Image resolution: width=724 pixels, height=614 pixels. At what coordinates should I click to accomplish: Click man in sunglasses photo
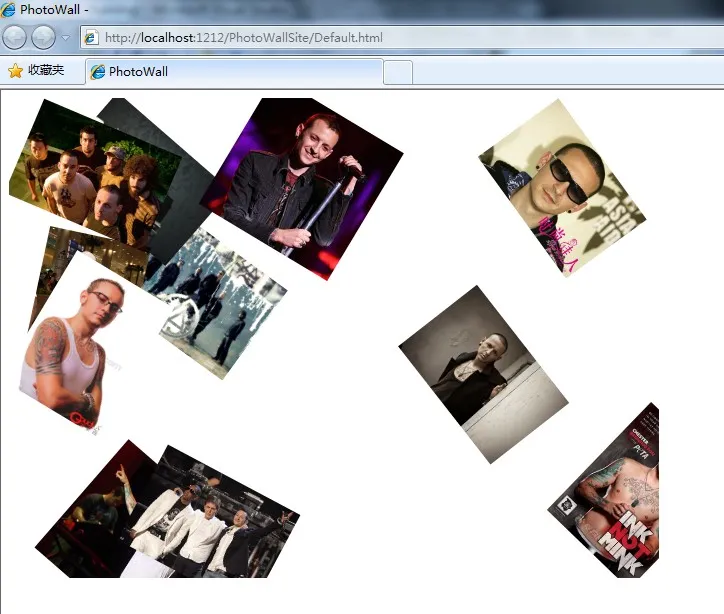click(x=562, y=187)
